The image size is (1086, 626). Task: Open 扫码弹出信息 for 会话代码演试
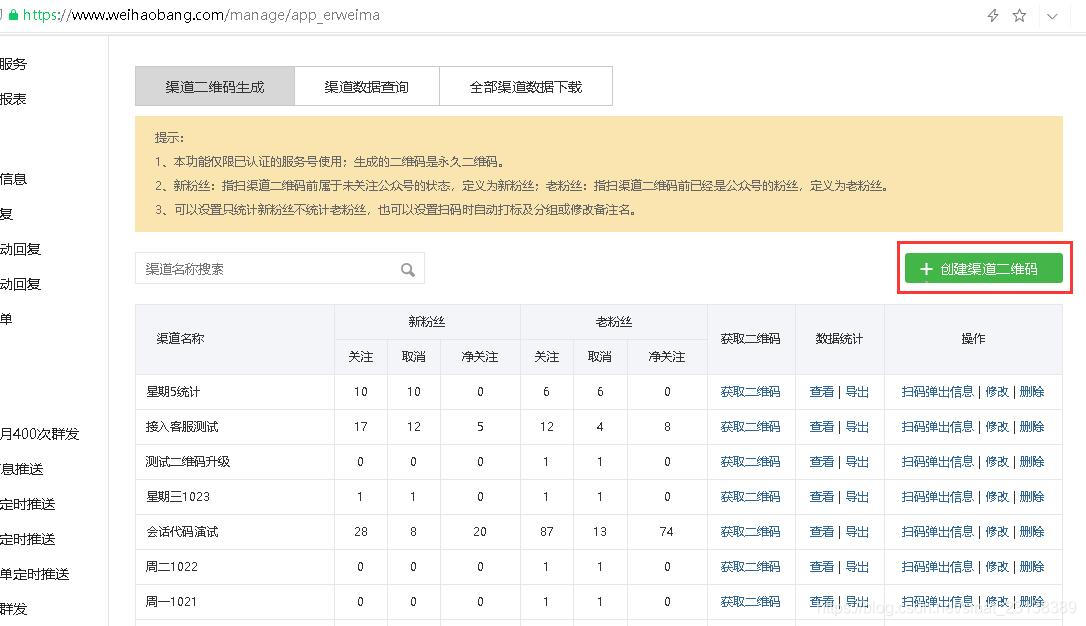pos(938,532)
